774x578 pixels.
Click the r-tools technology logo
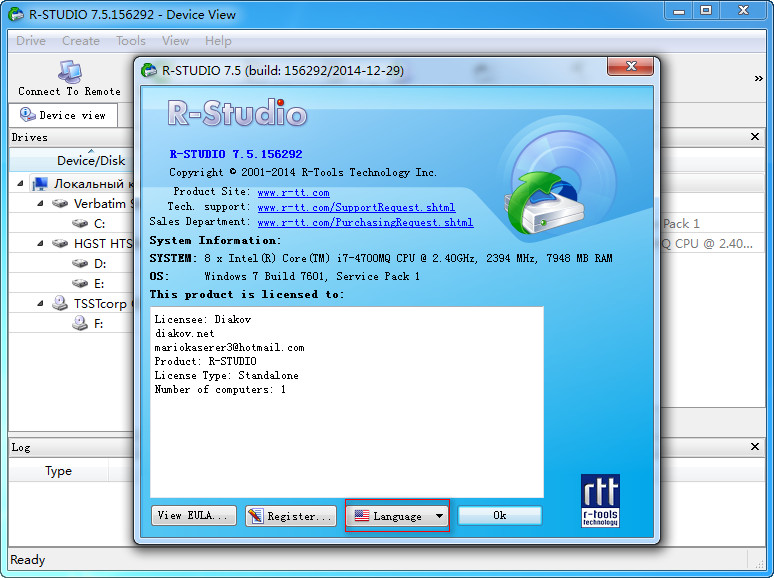pyautogui.click(x=600, y=501)
